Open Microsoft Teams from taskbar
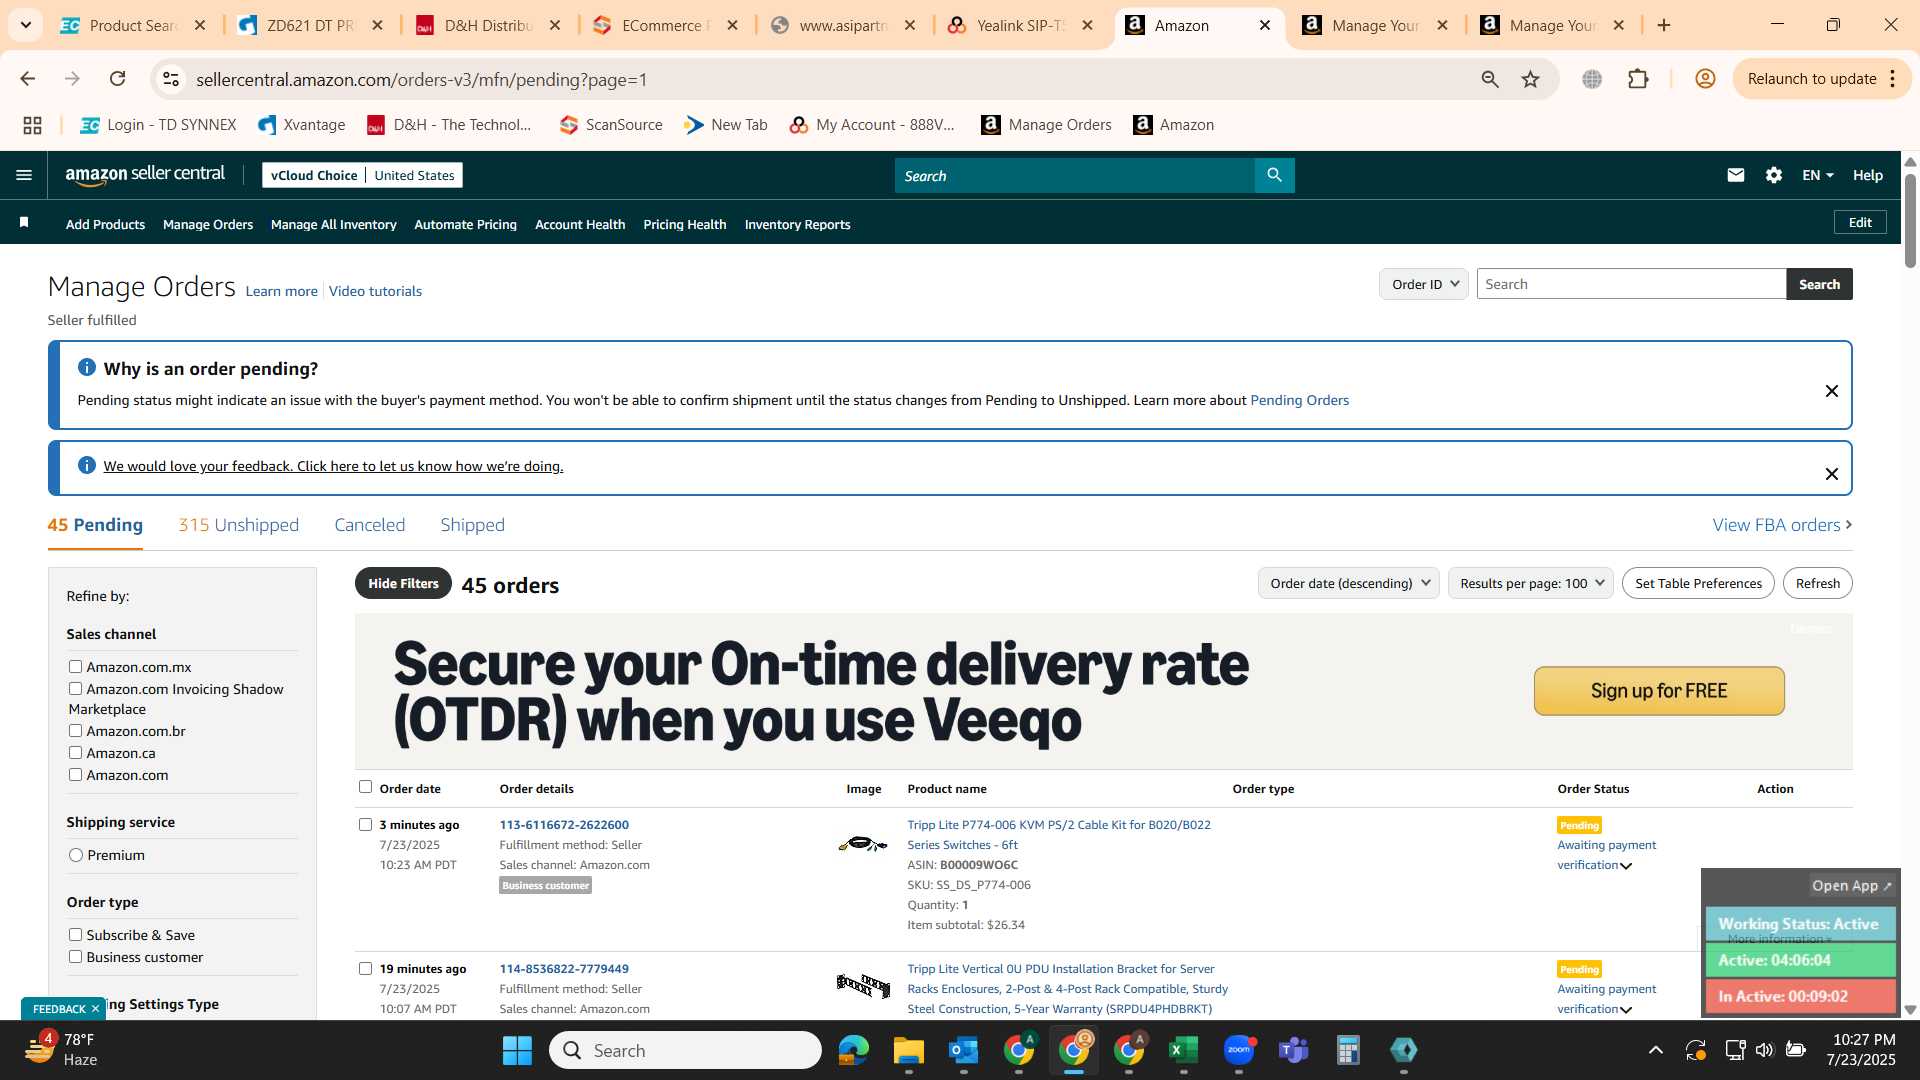This screenshot has height=1080, width=1920. [1294, 1050]
